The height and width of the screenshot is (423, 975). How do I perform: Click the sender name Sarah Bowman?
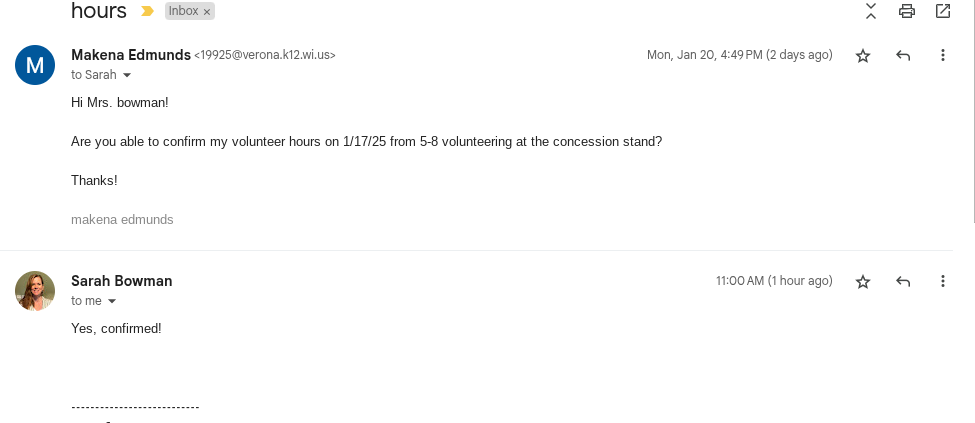(x=122, y=281)
